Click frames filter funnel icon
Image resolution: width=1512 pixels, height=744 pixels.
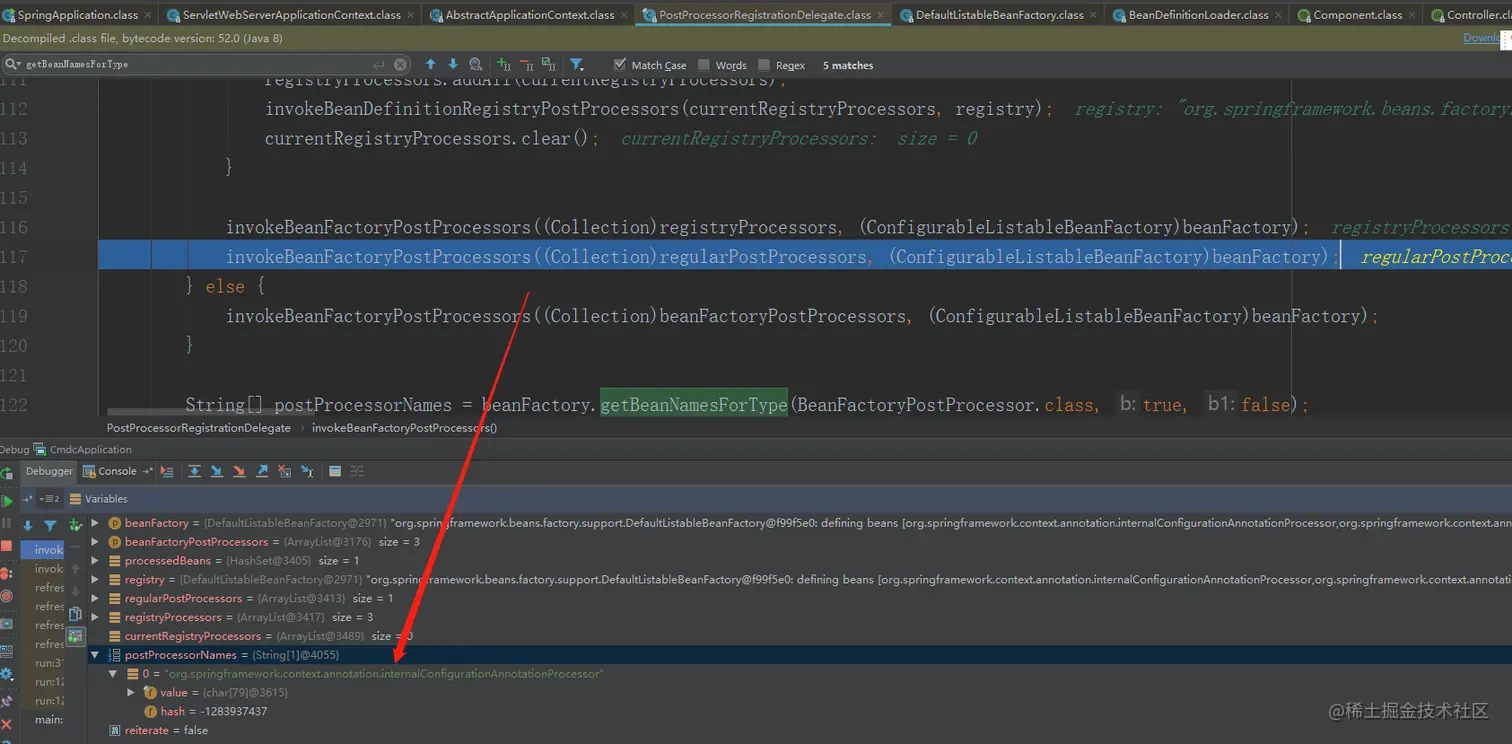pos(50,525)
